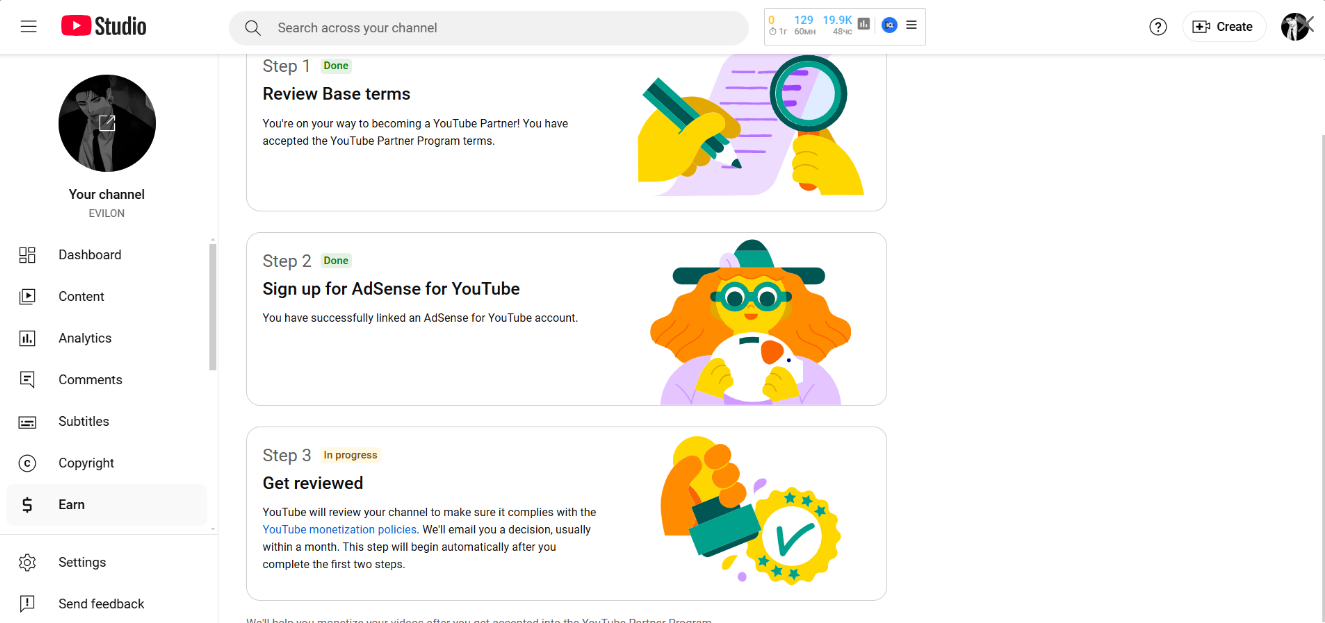Click the 19.9K stat in extension widget

[837, 20]
